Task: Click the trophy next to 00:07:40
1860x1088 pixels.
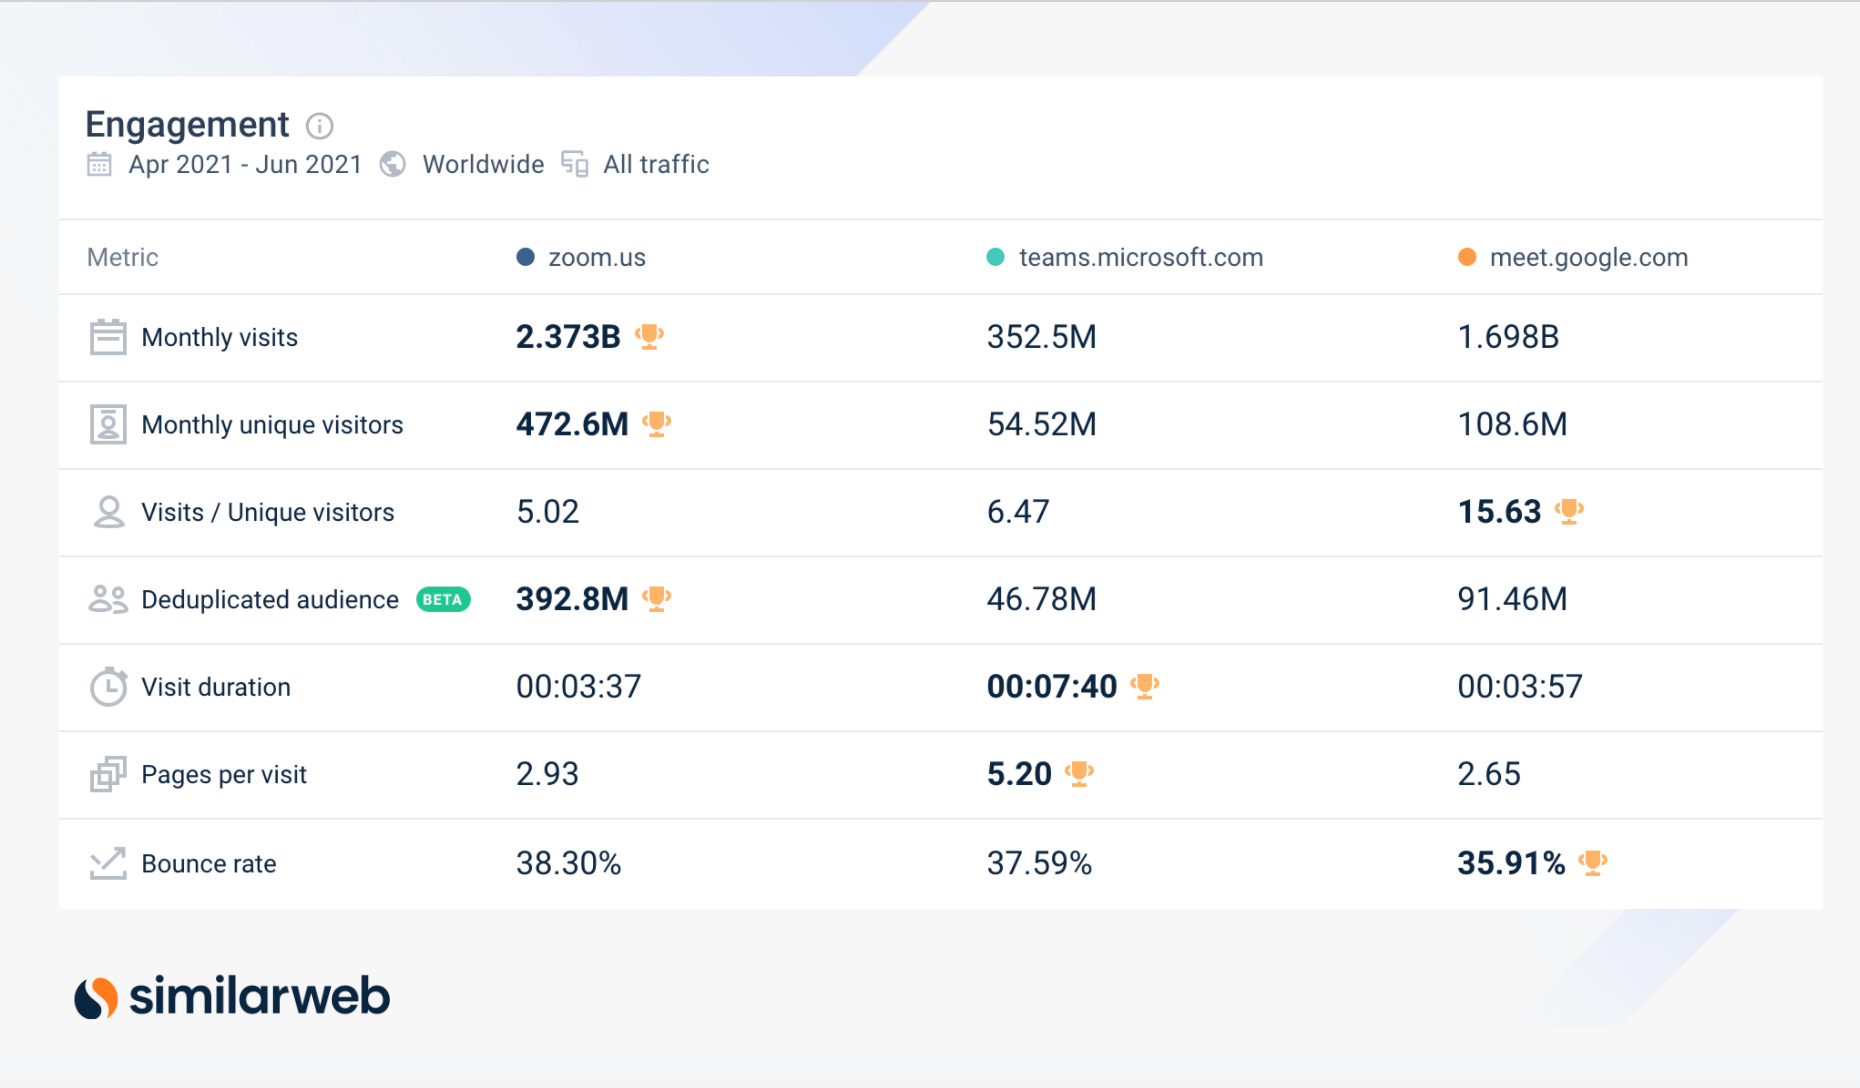Action: coord(1145,686)
